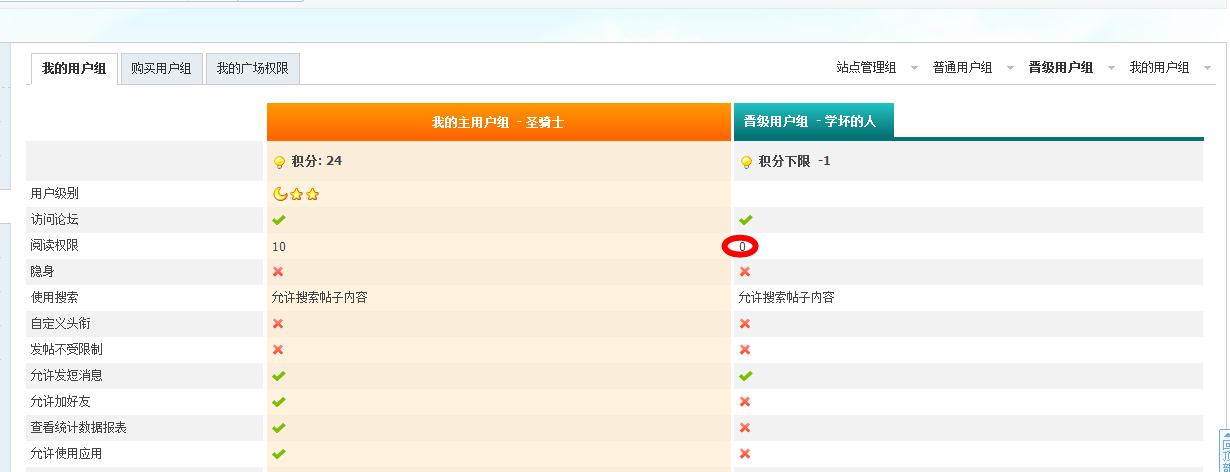This screenshot has height=472, width=1230.
Task: Click 阅读权限 value 10 in 圣骑士 column
Action: 278,247
